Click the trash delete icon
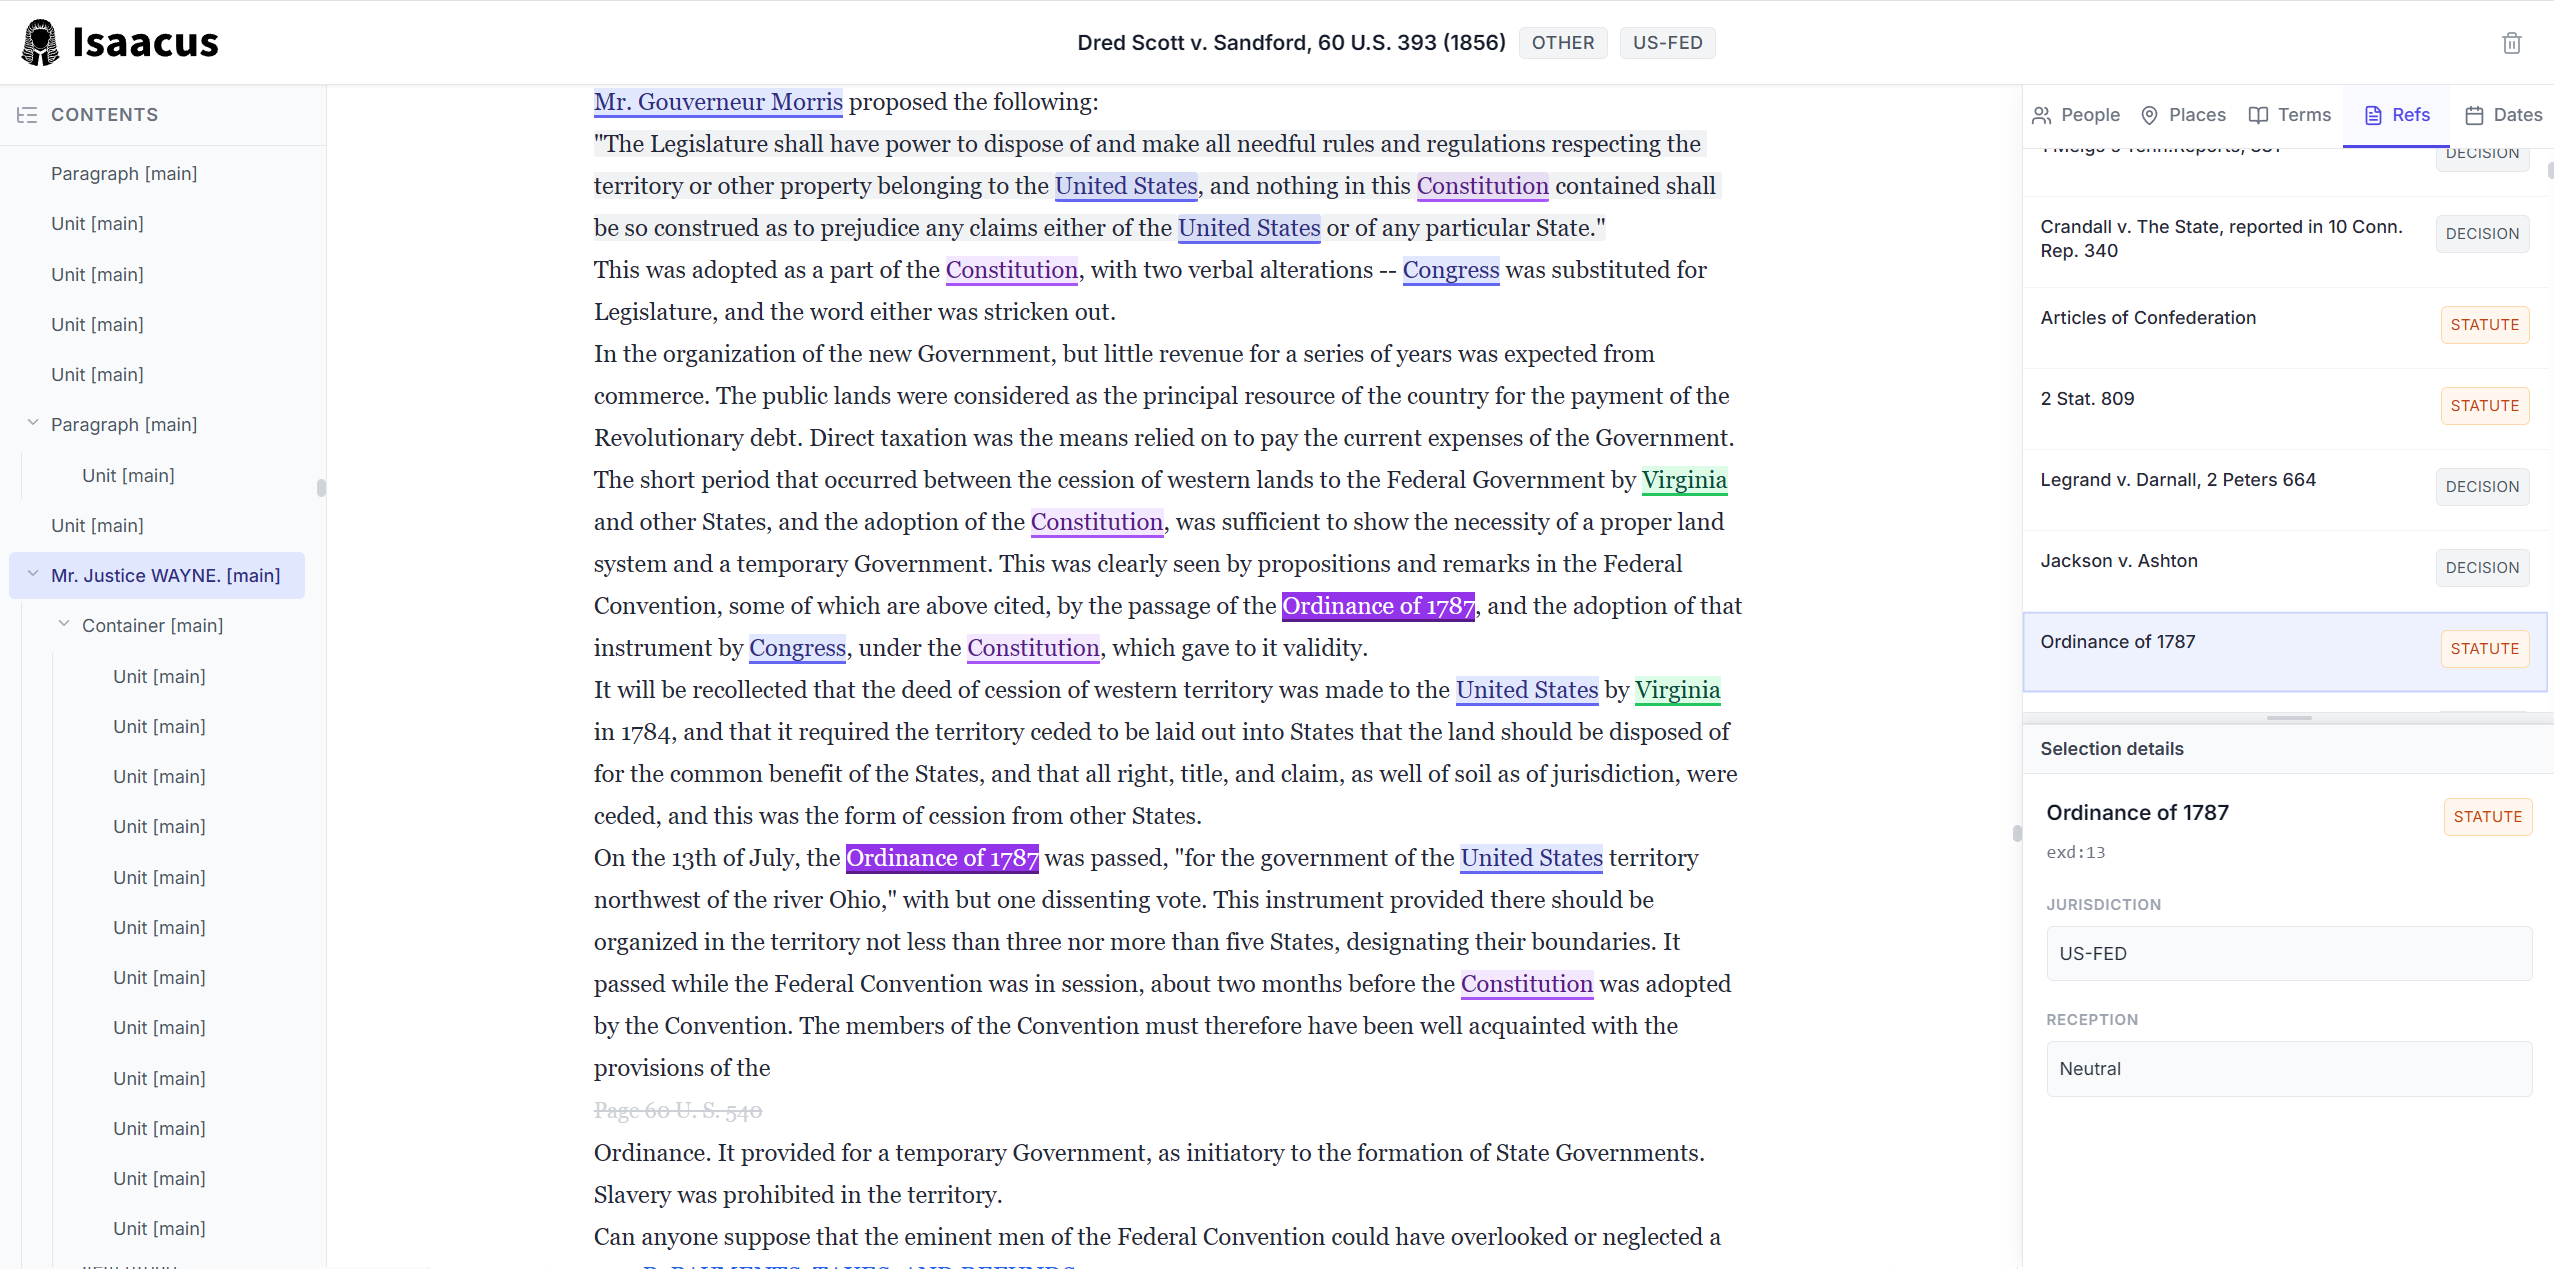The width and height of the screenshot is (2554, 1269). (2511, 43)
